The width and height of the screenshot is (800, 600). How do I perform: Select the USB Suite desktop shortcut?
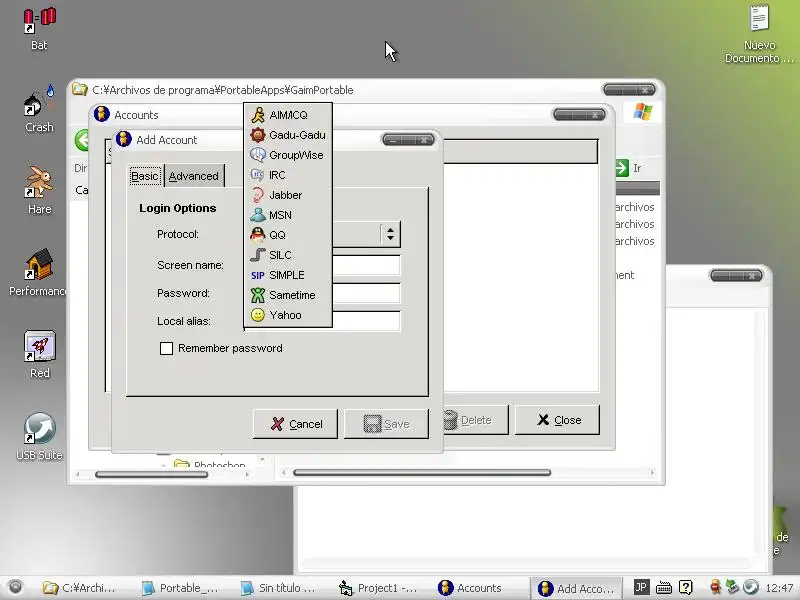(39, 436)
